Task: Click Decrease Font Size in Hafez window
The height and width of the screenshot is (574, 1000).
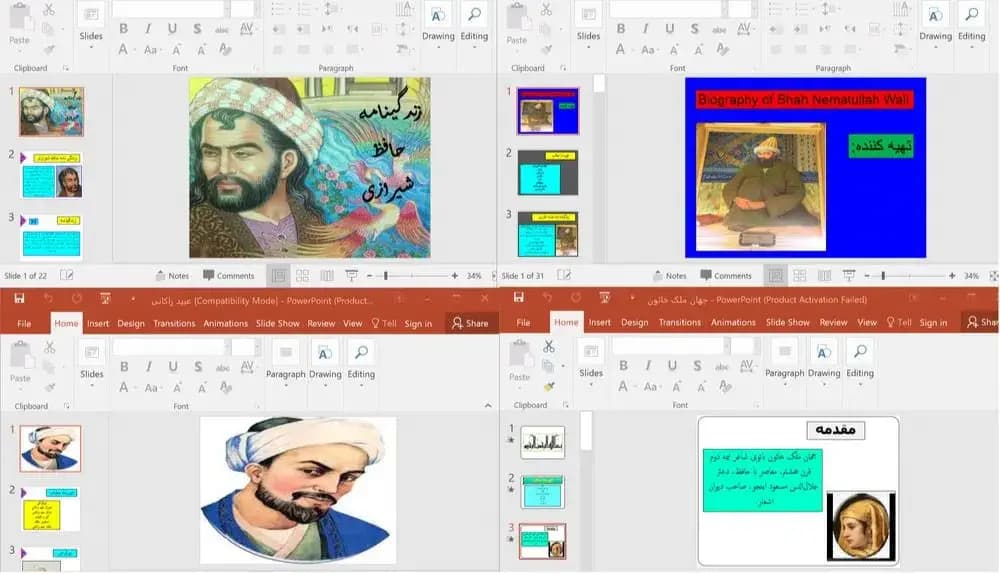Action: pos(202,50)
